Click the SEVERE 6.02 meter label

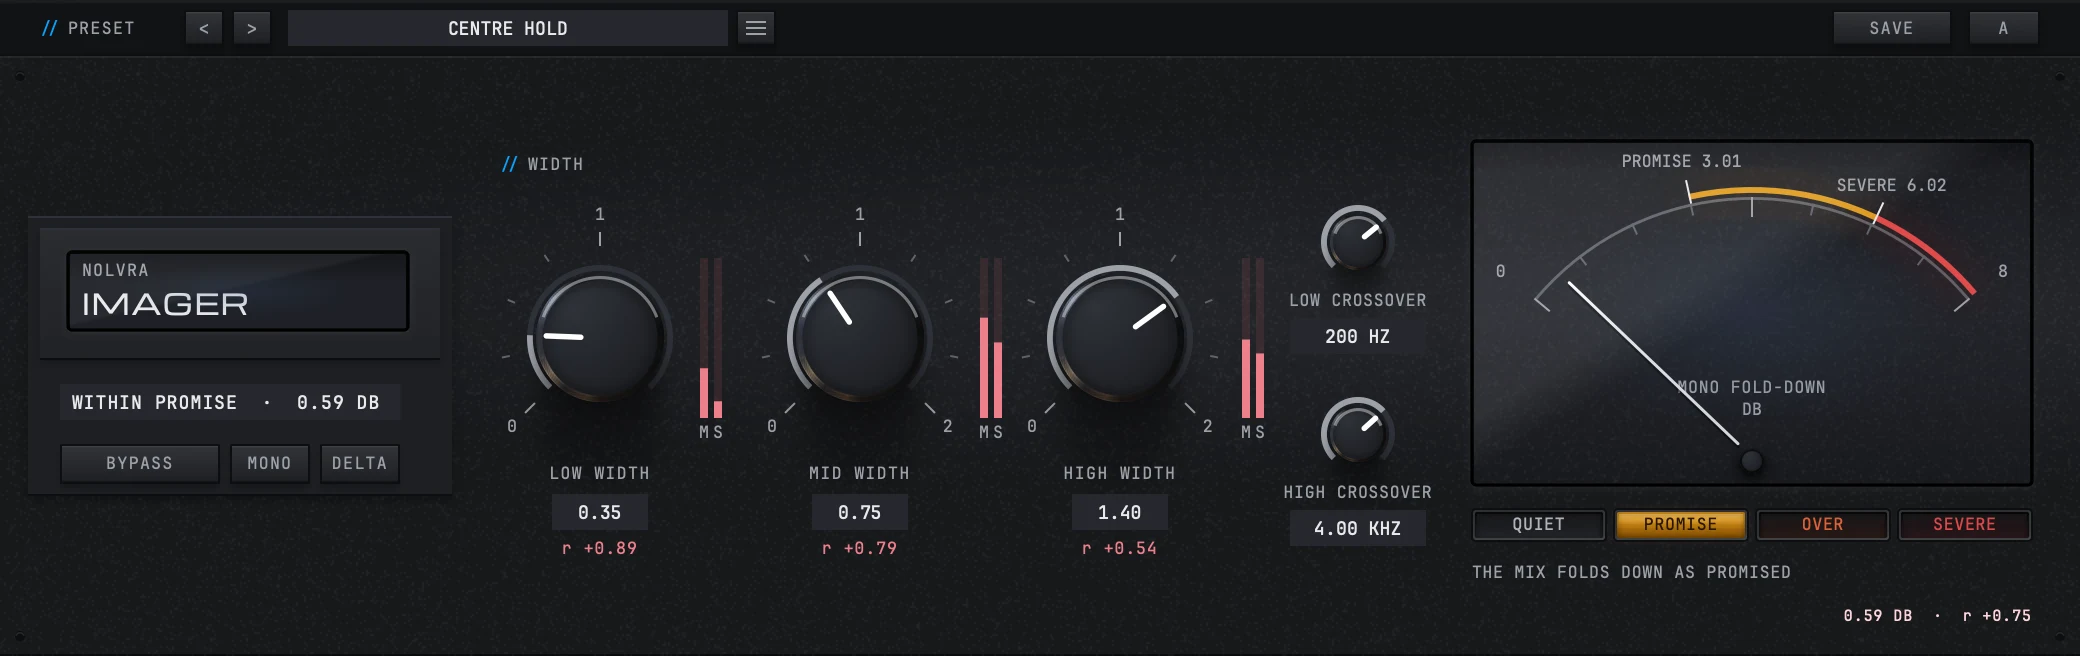pos(1891,185)
